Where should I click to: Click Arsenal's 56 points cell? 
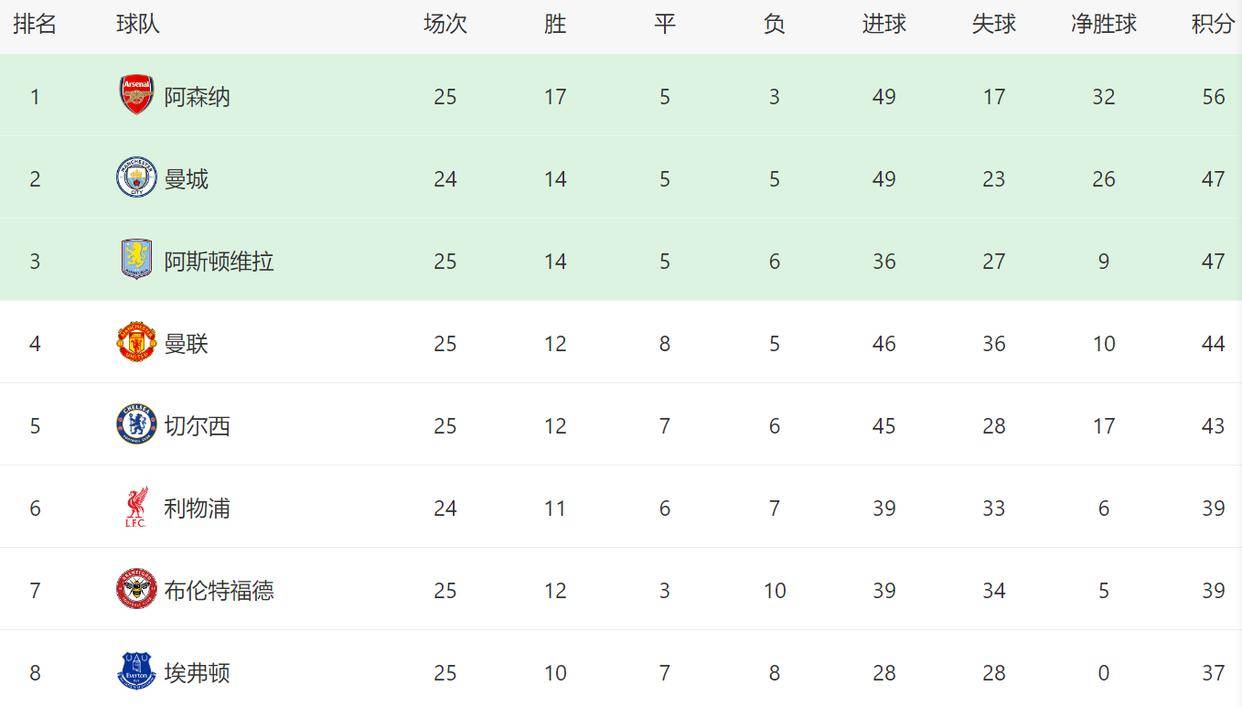[x=1213, y=97]
